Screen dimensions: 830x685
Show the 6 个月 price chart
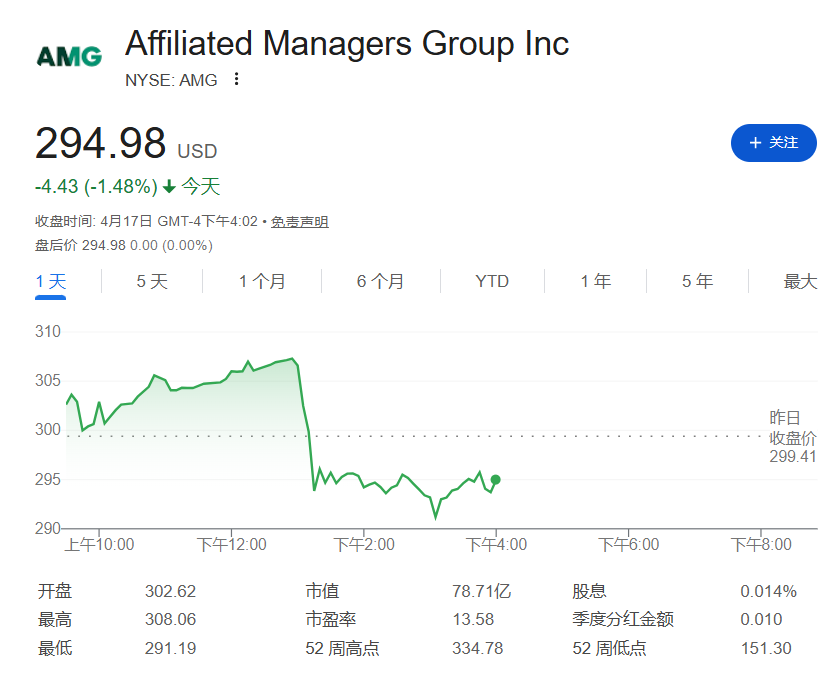[380, 281]
